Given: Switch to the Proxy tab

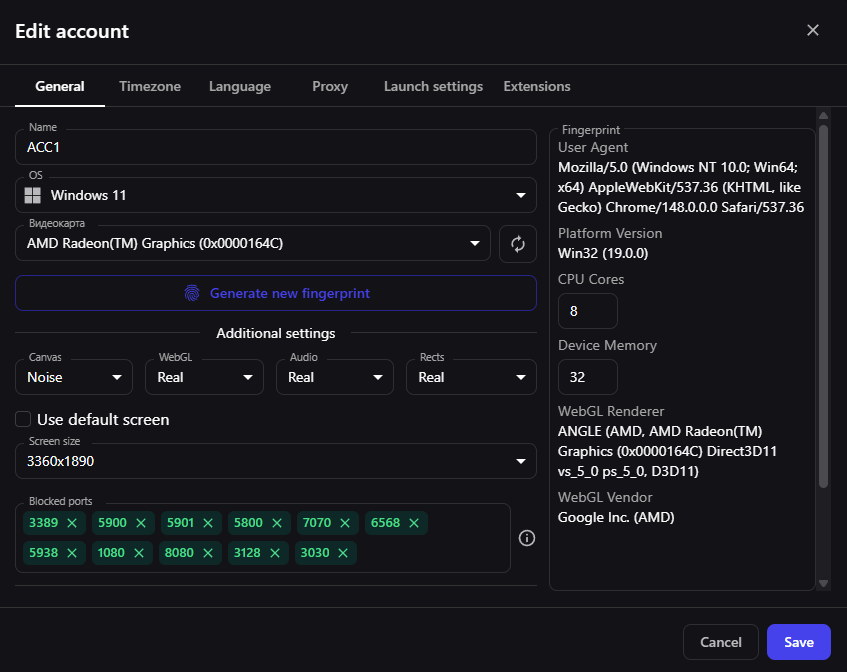Looking at the screenshot, I should (x=330, y=86).
